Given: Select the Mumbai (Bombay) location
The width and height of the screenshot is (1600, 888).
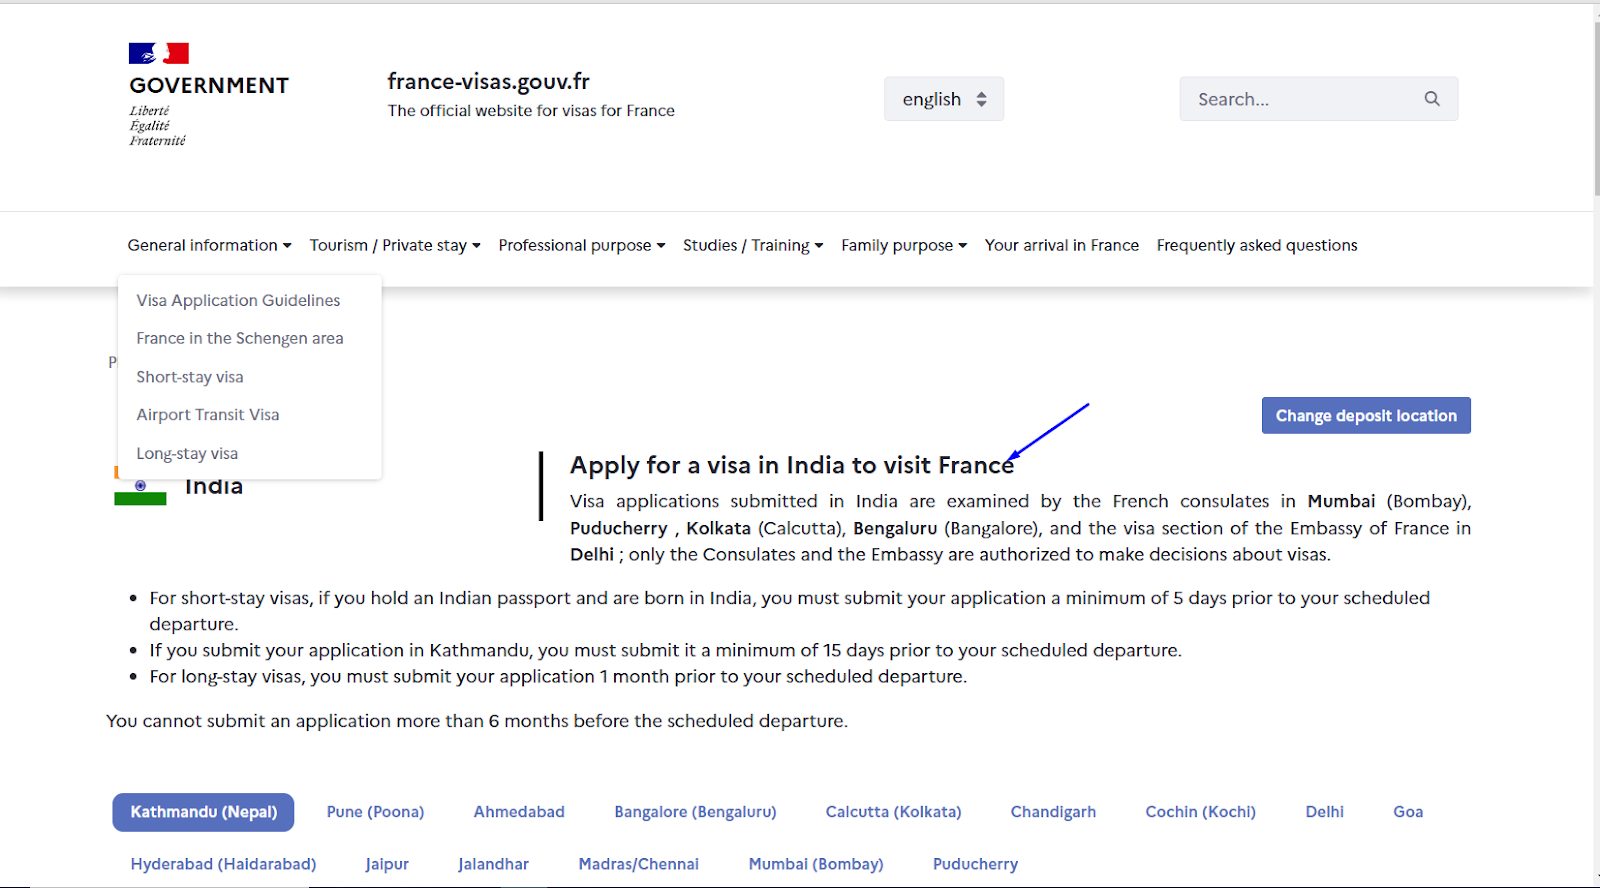Looking at the screenshot, I should click(816, 864).
